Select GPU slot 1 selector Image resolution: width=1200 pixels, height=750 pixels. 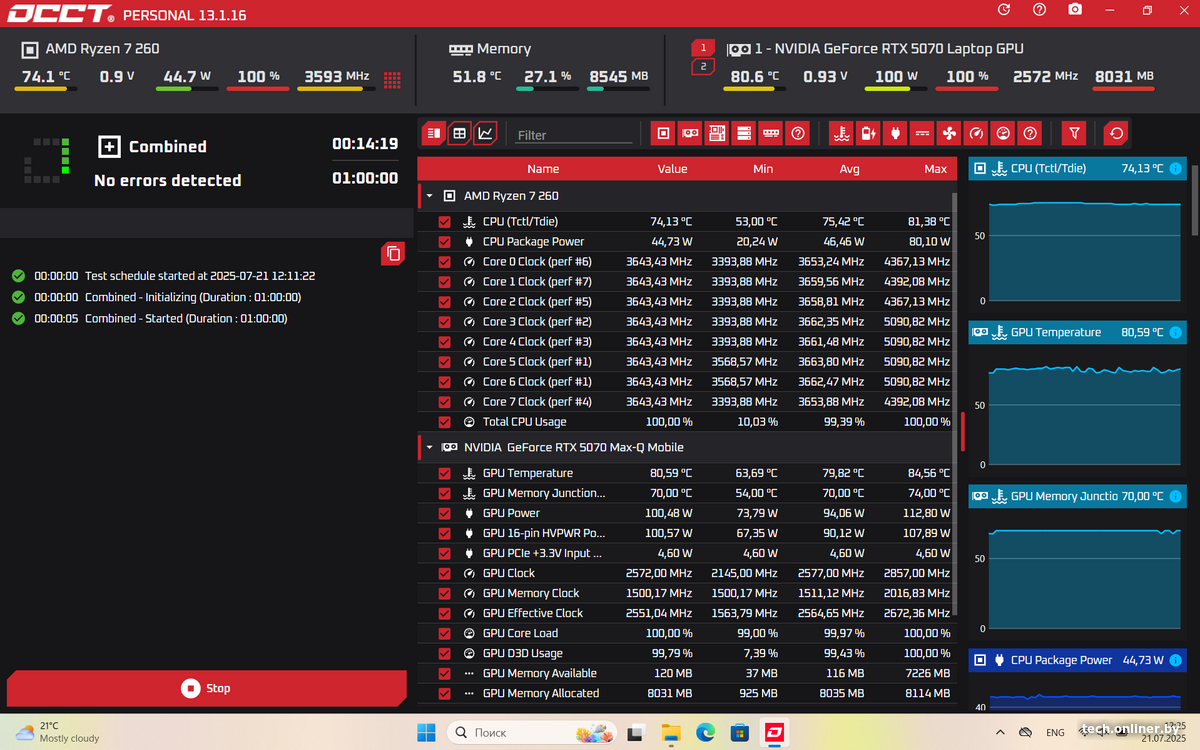pos(703,48)
